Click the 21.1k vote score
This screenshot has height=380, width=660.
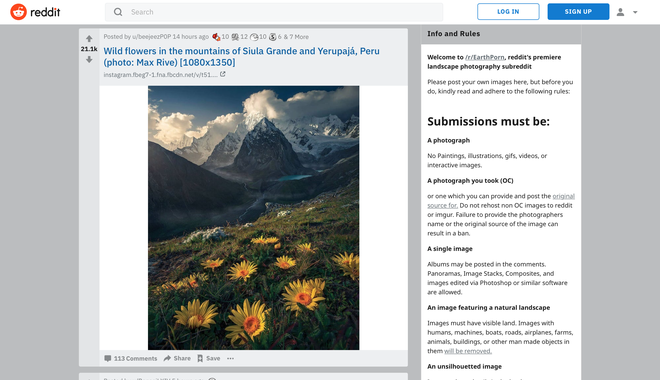click(x=89, y=49)
